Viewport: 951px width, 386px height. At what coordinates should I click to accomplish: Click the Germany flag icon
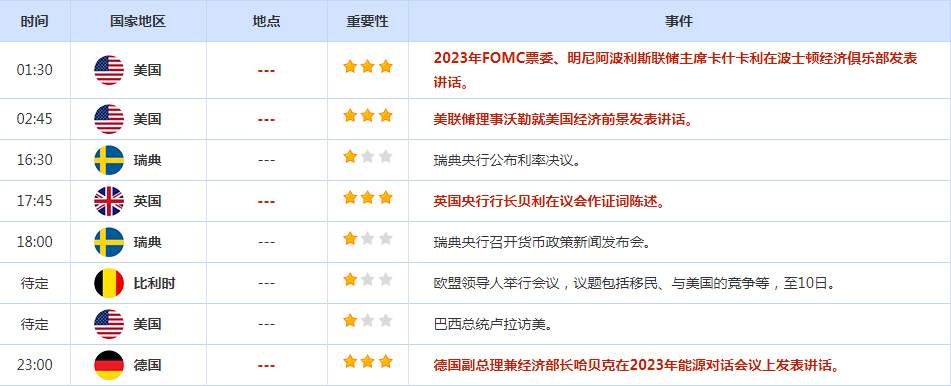coord(109,365)
